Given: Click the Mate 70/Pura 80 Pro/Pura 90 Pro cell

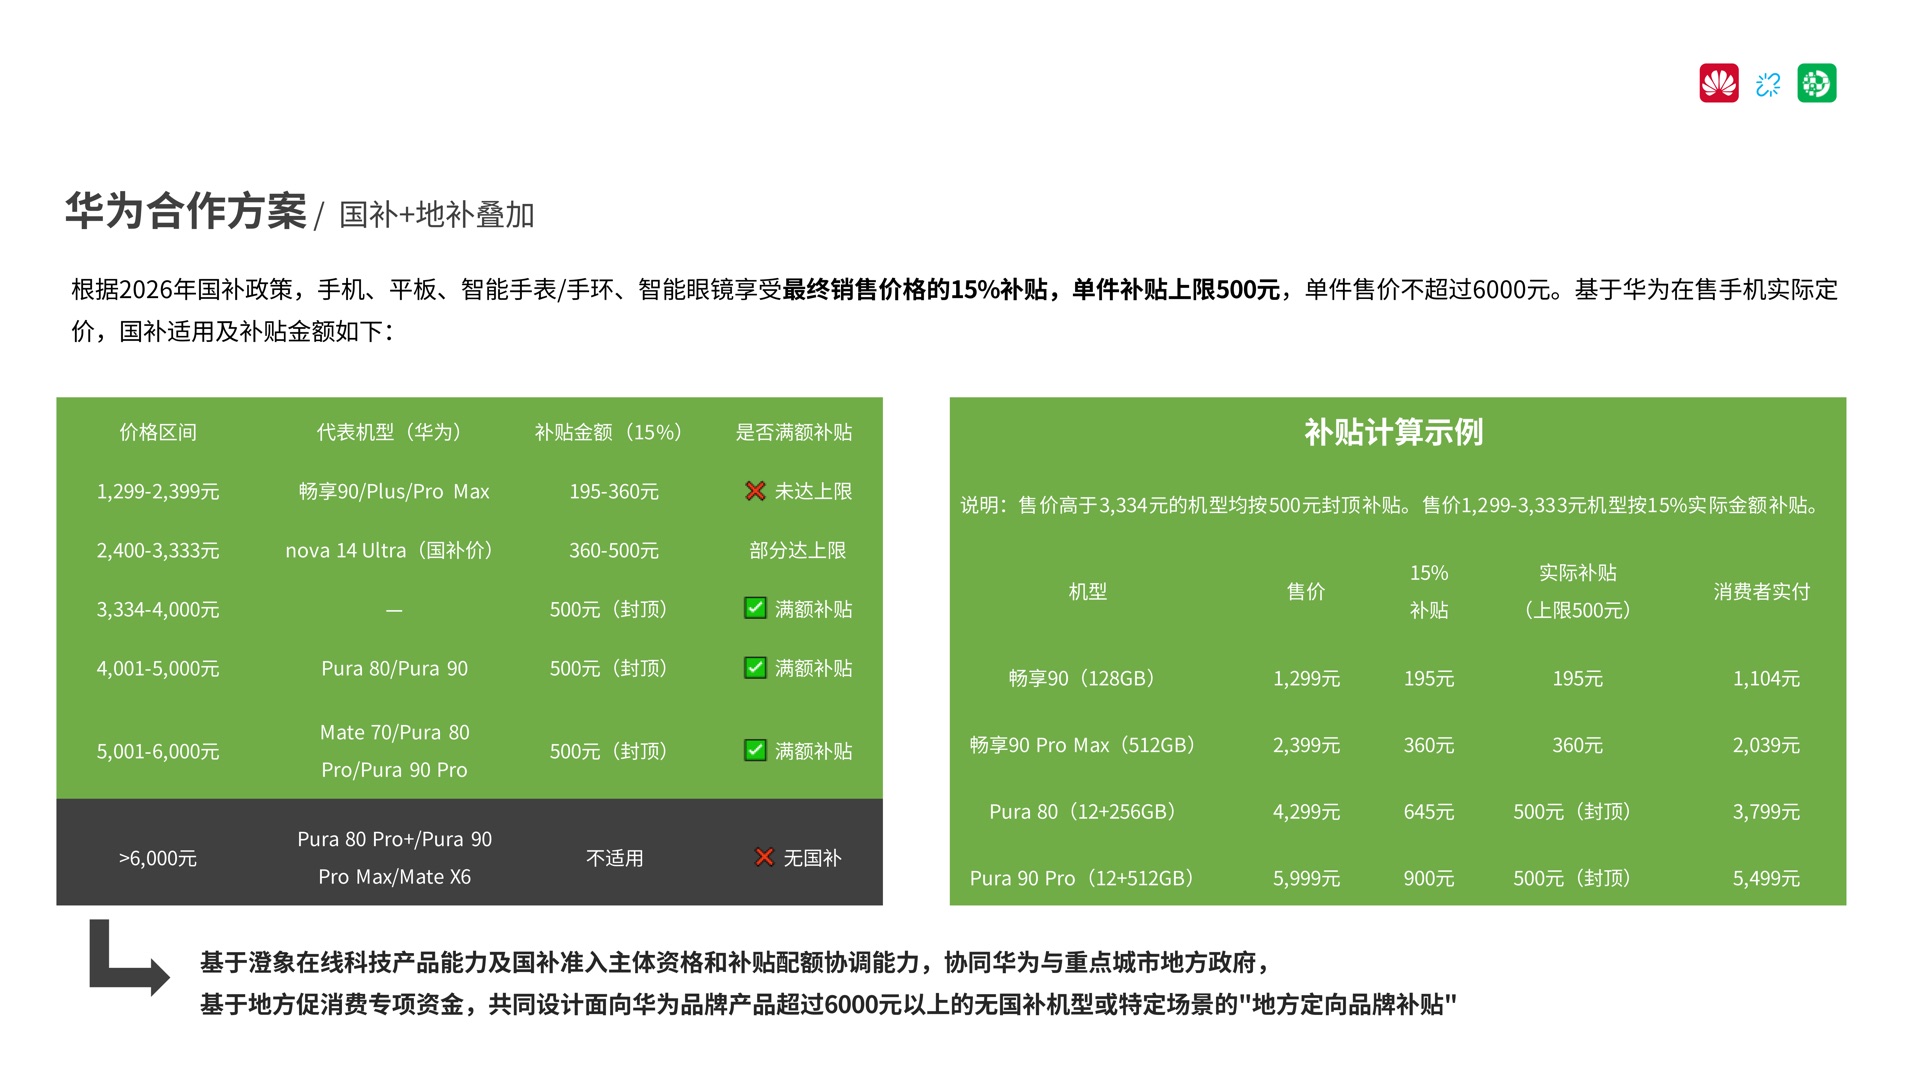Looking at the screenshot, I should pos(394,751).
